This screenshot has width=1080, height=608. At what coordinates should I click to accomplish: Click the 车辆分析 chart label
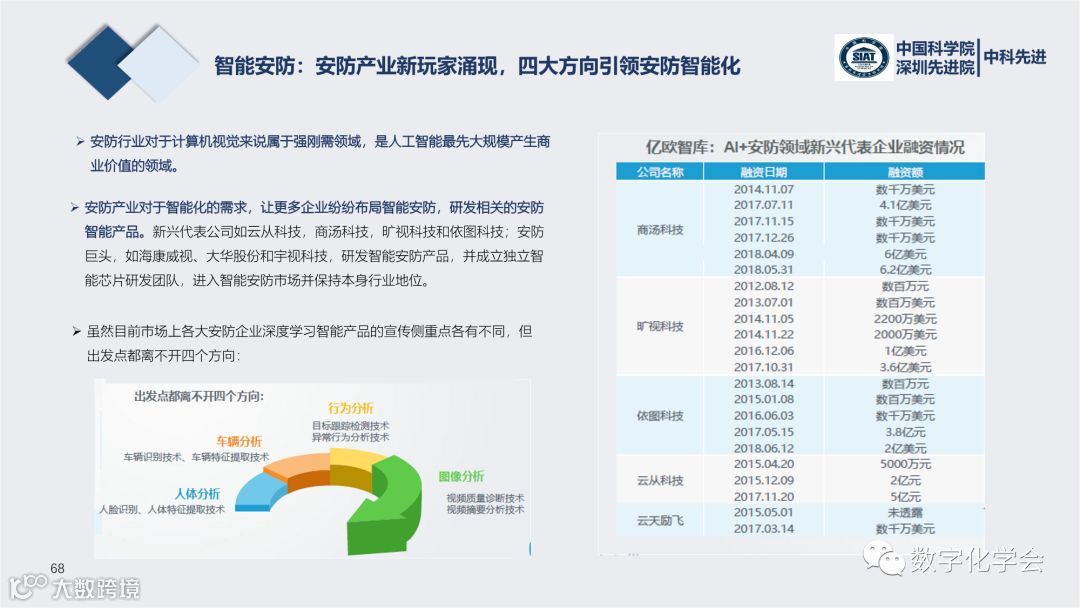239,441
